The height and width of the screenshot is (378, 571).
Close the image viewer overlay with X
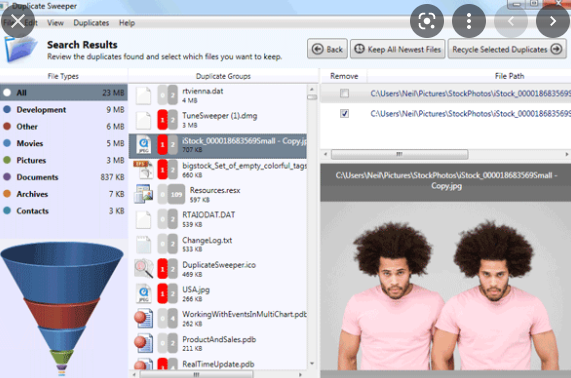point(17,21)
